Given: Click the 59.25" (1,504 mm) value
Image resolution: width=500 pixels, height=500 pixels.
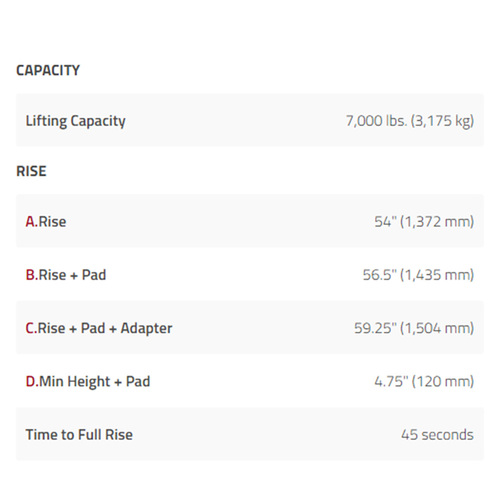Looking at the screenshot, I should [x=414, y=328].
